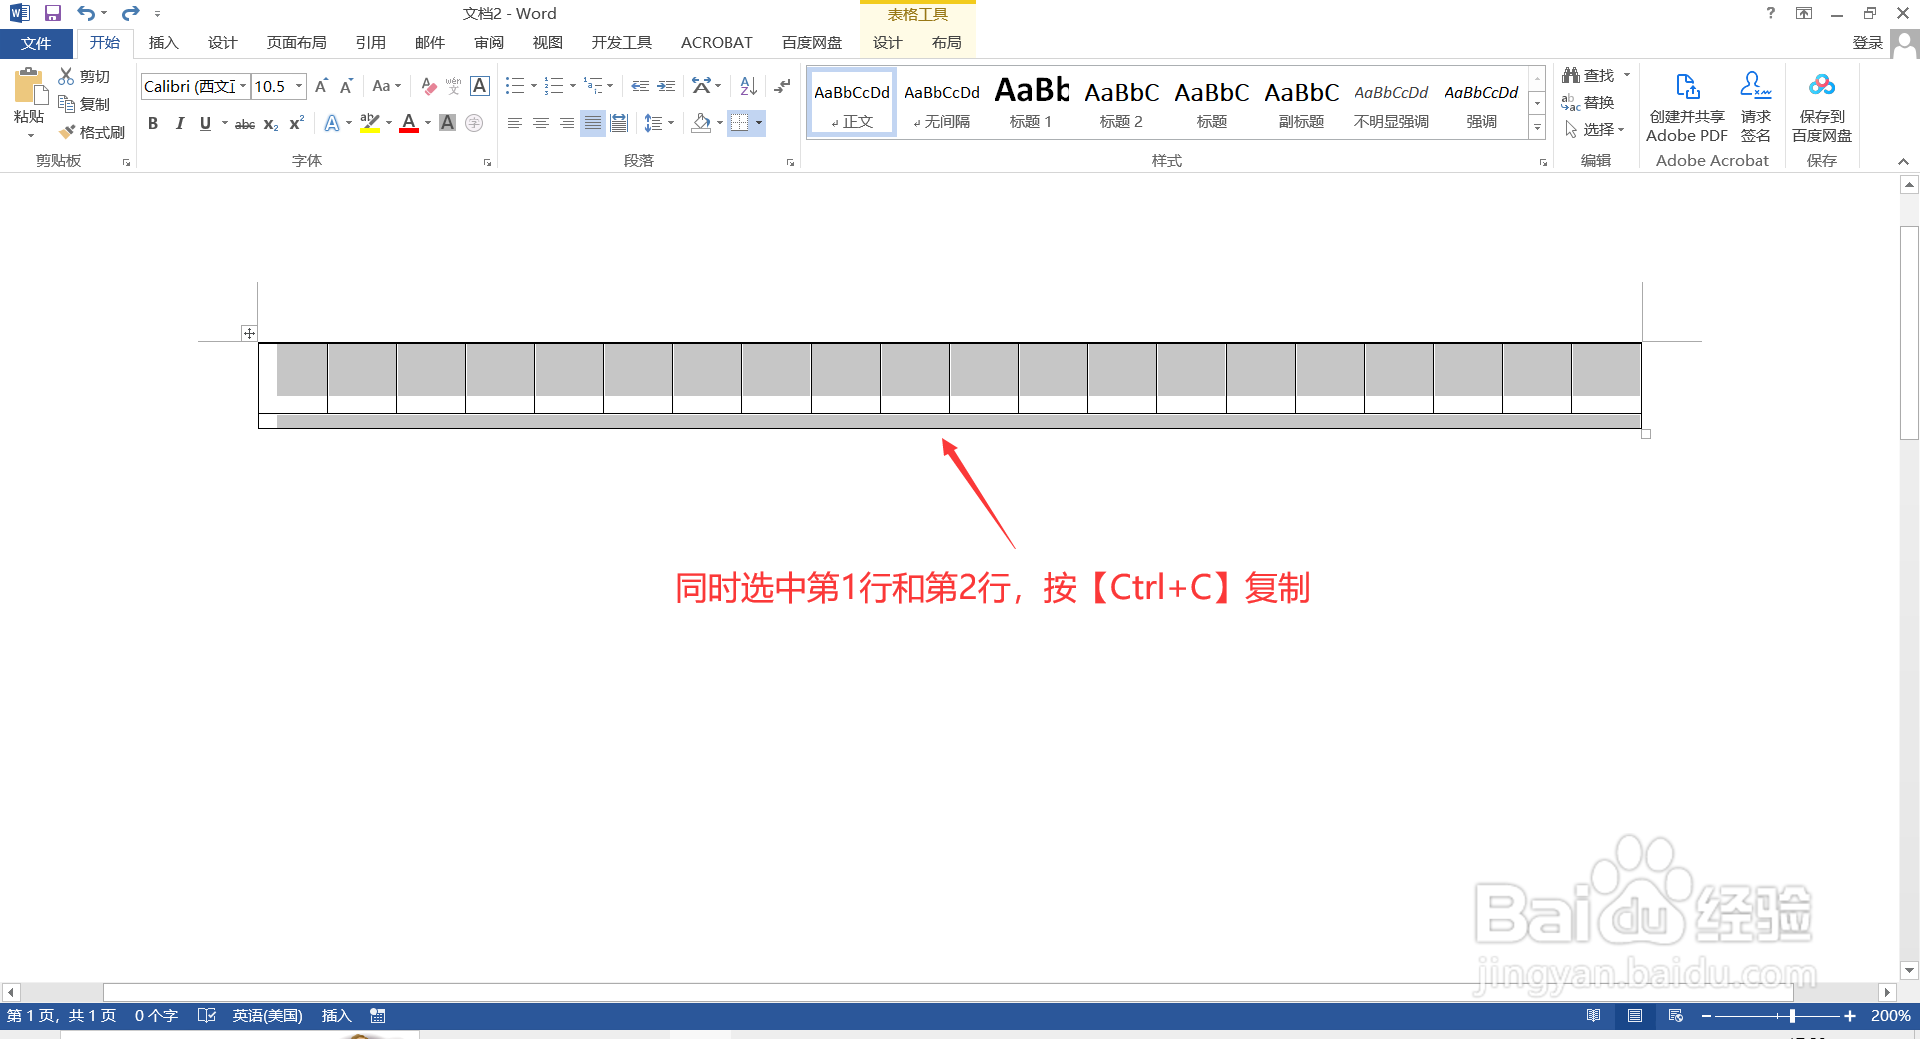Viewport: 1920px width, 1039px height.
Task: Click the zoom slider handle
Action: coord(1792,1016)
